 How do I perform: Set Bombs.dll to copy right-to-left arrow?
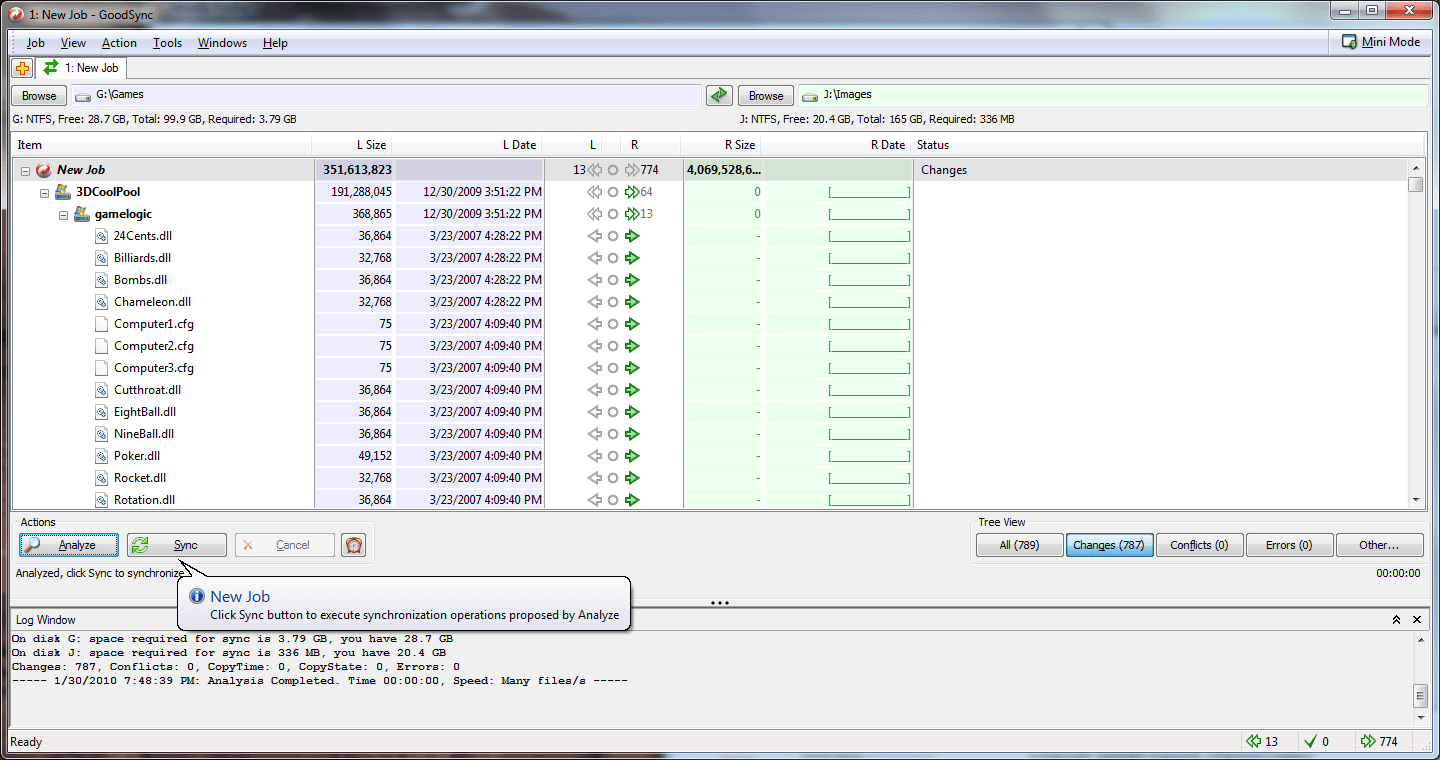[595, 280]
